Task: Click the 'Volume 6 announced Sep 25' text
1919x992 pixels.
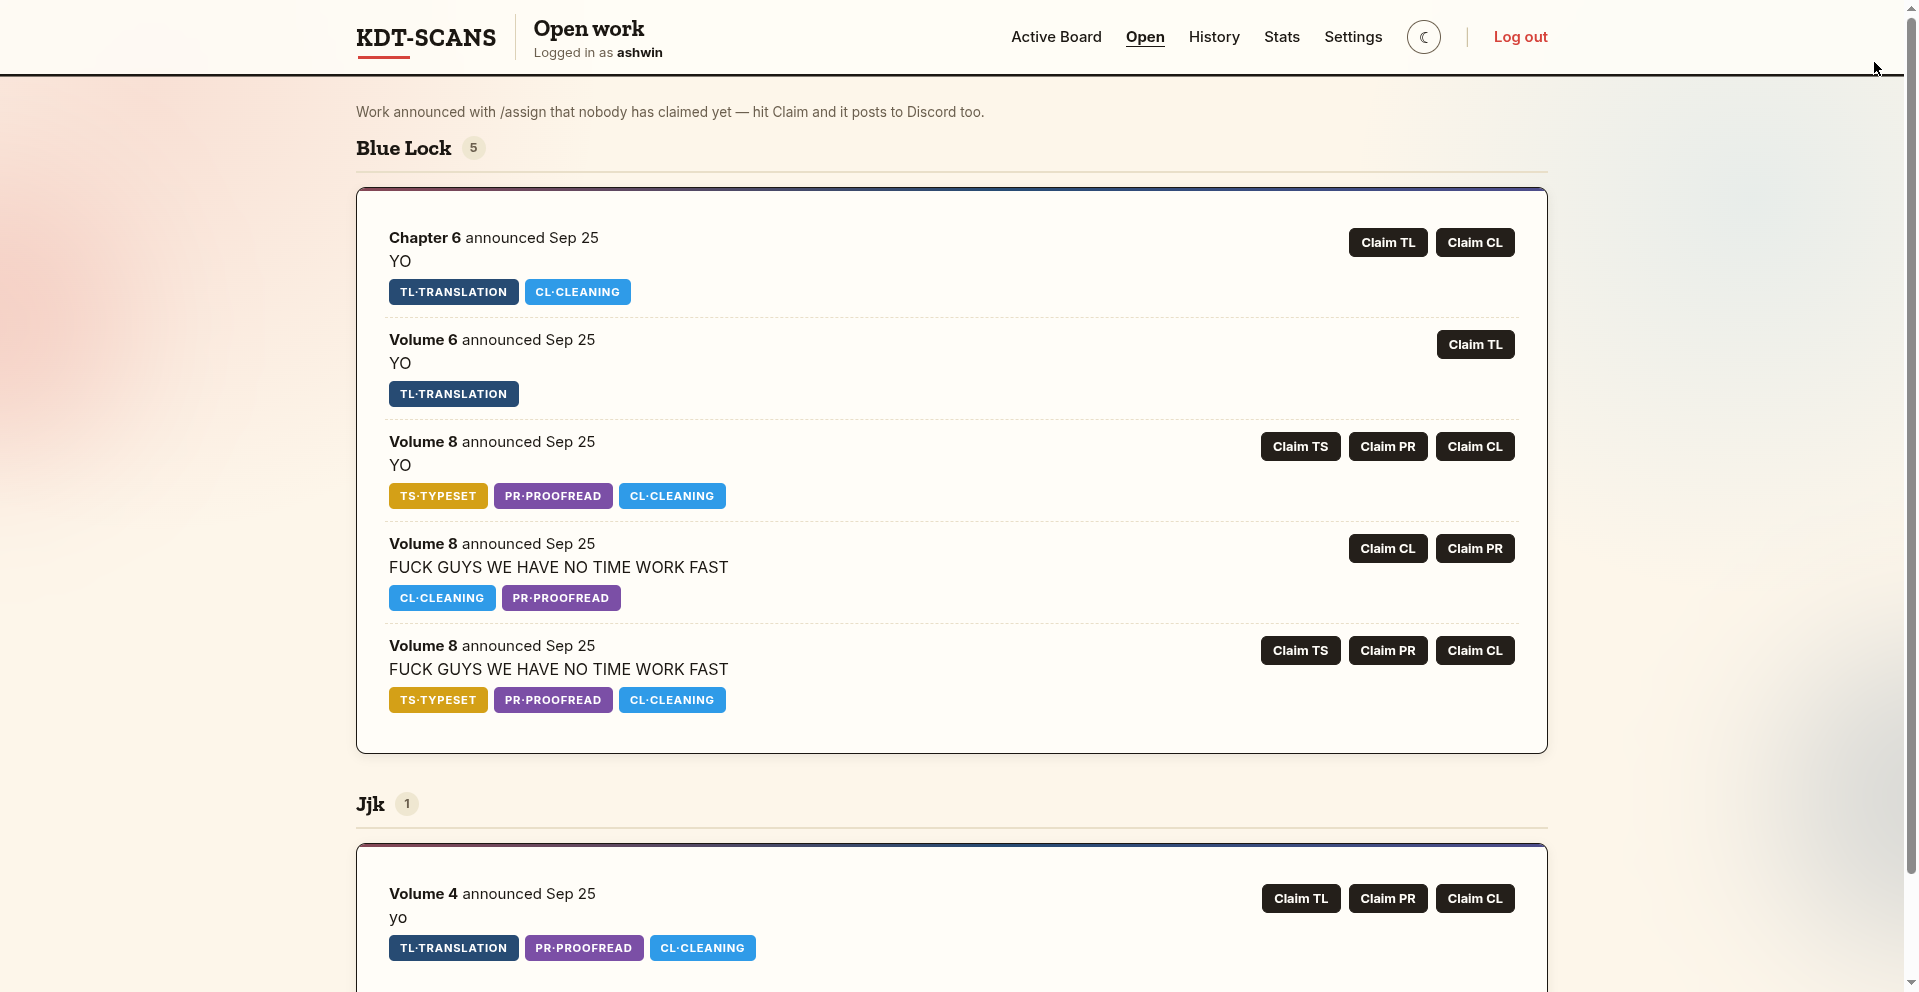Action: [x=492, y=340]
